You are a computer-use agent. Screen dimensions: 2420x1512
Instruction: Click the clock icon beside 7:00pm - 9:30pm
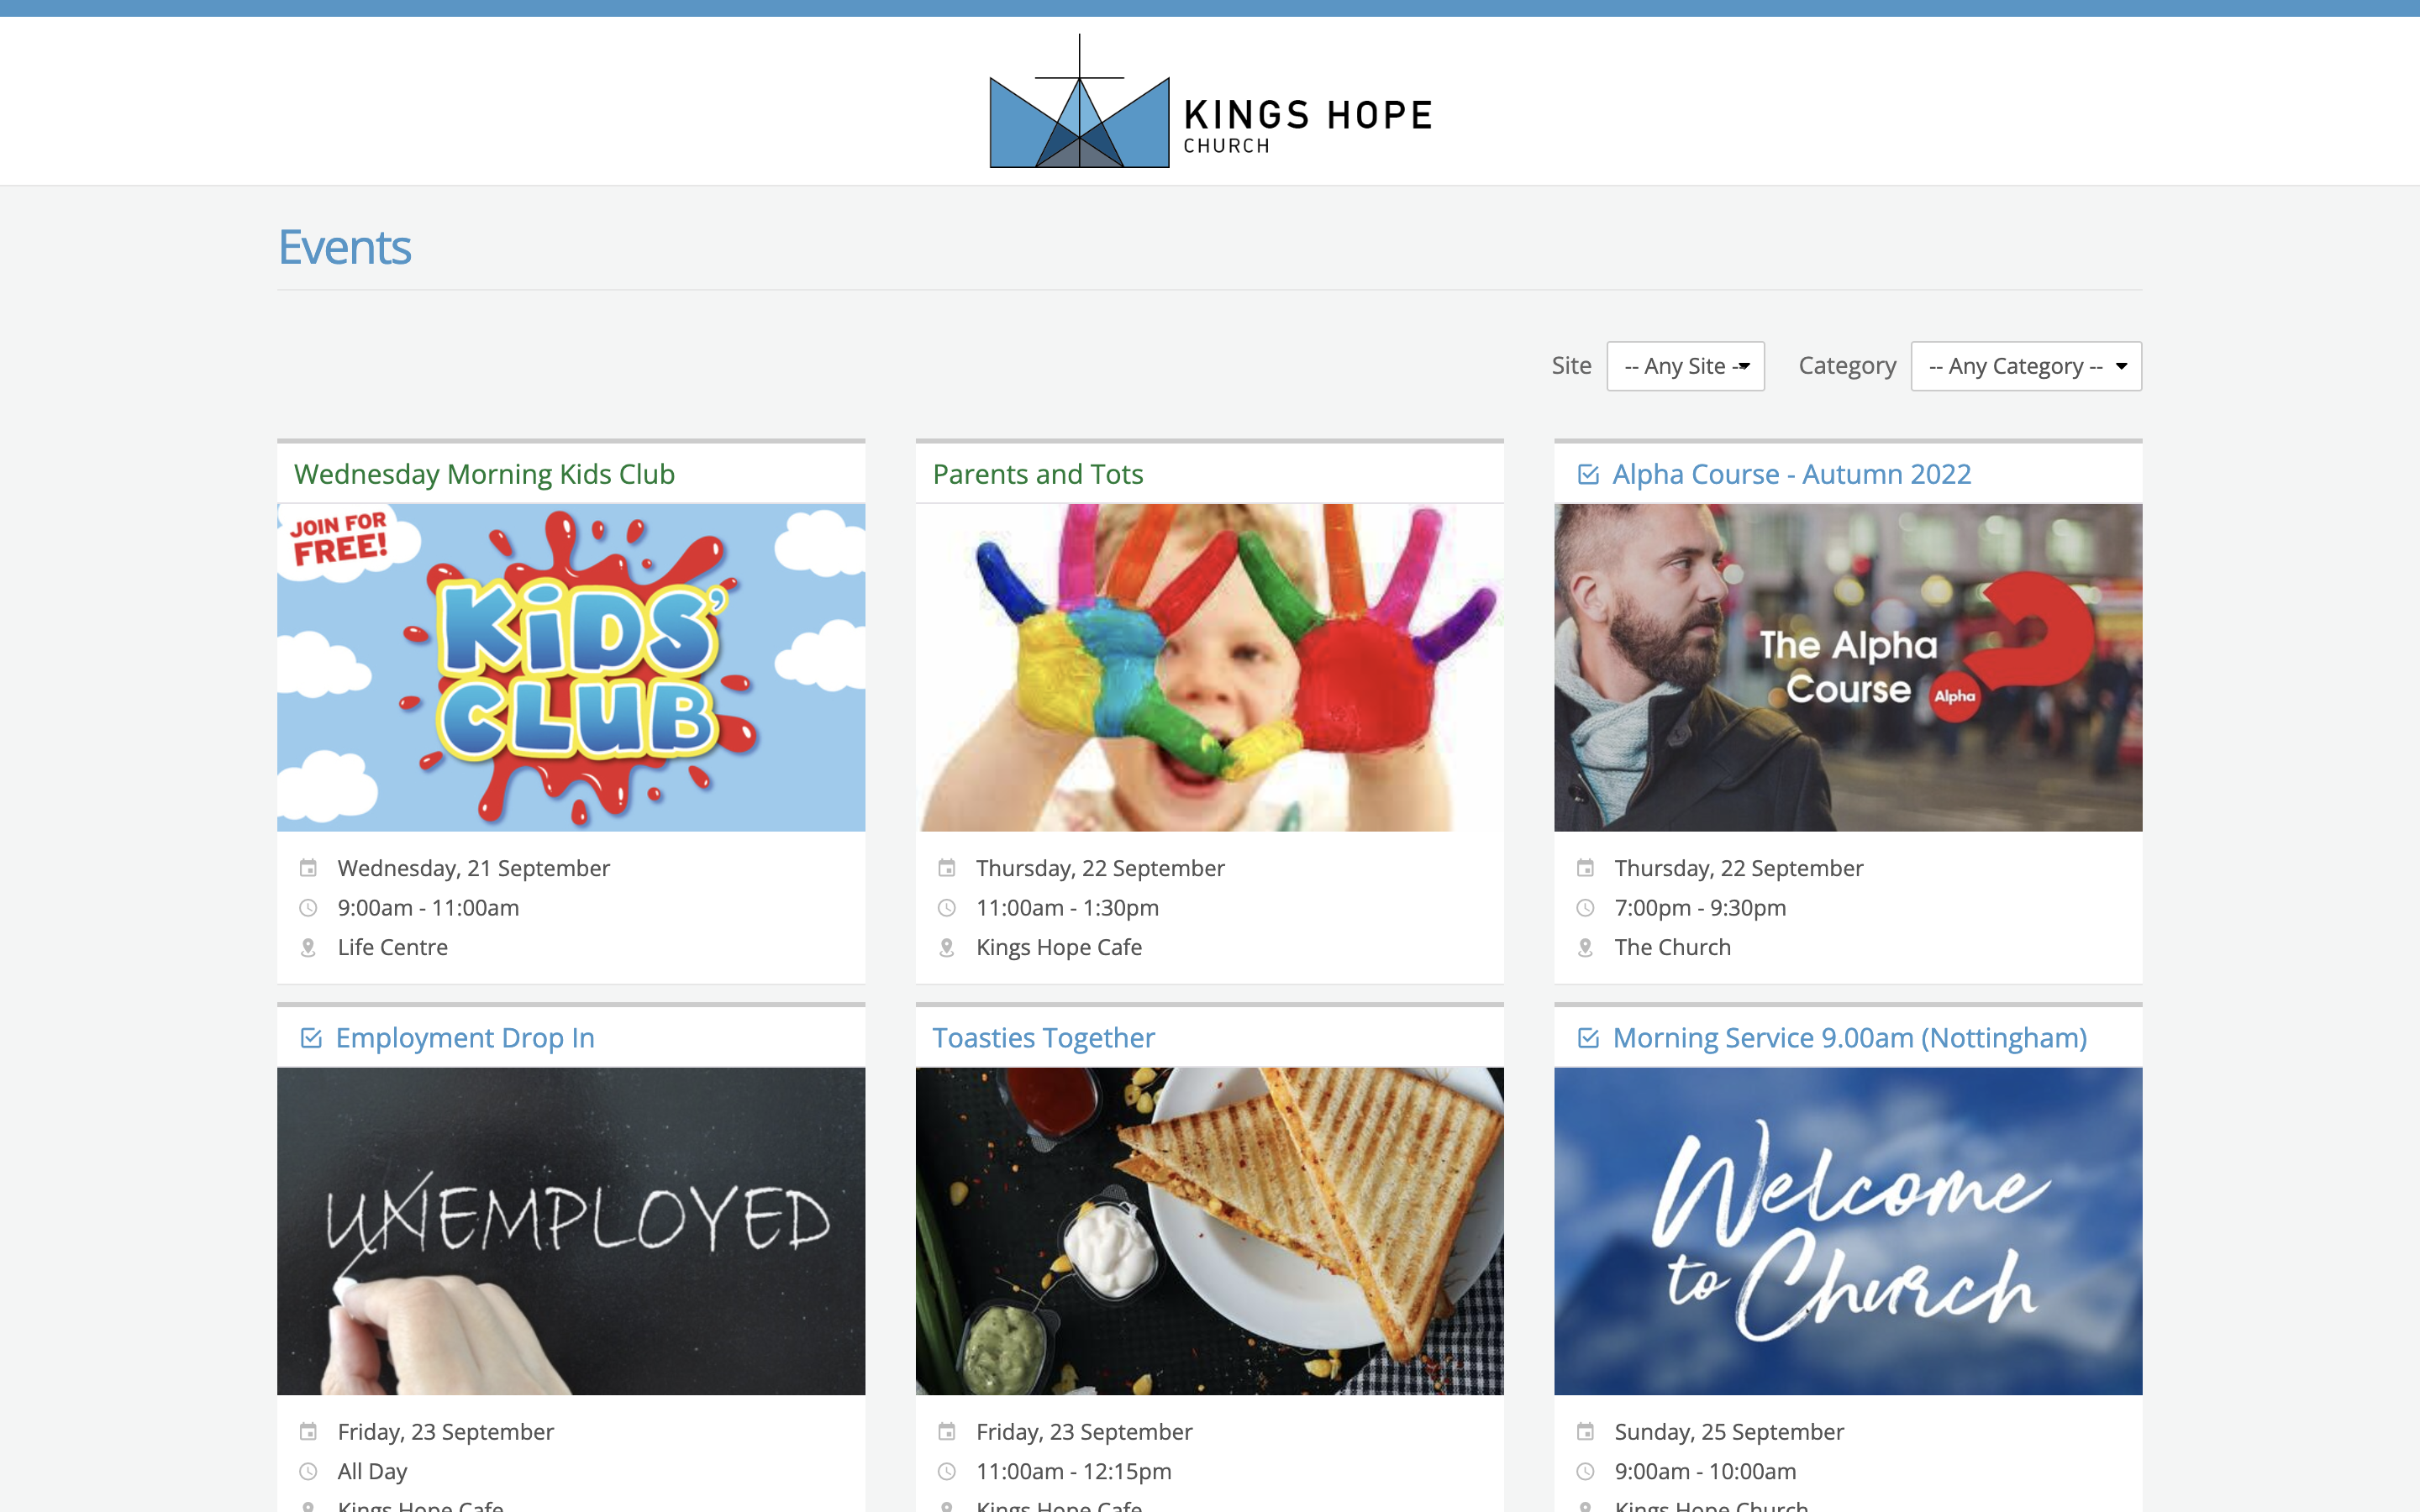(x=1585, y=908)
